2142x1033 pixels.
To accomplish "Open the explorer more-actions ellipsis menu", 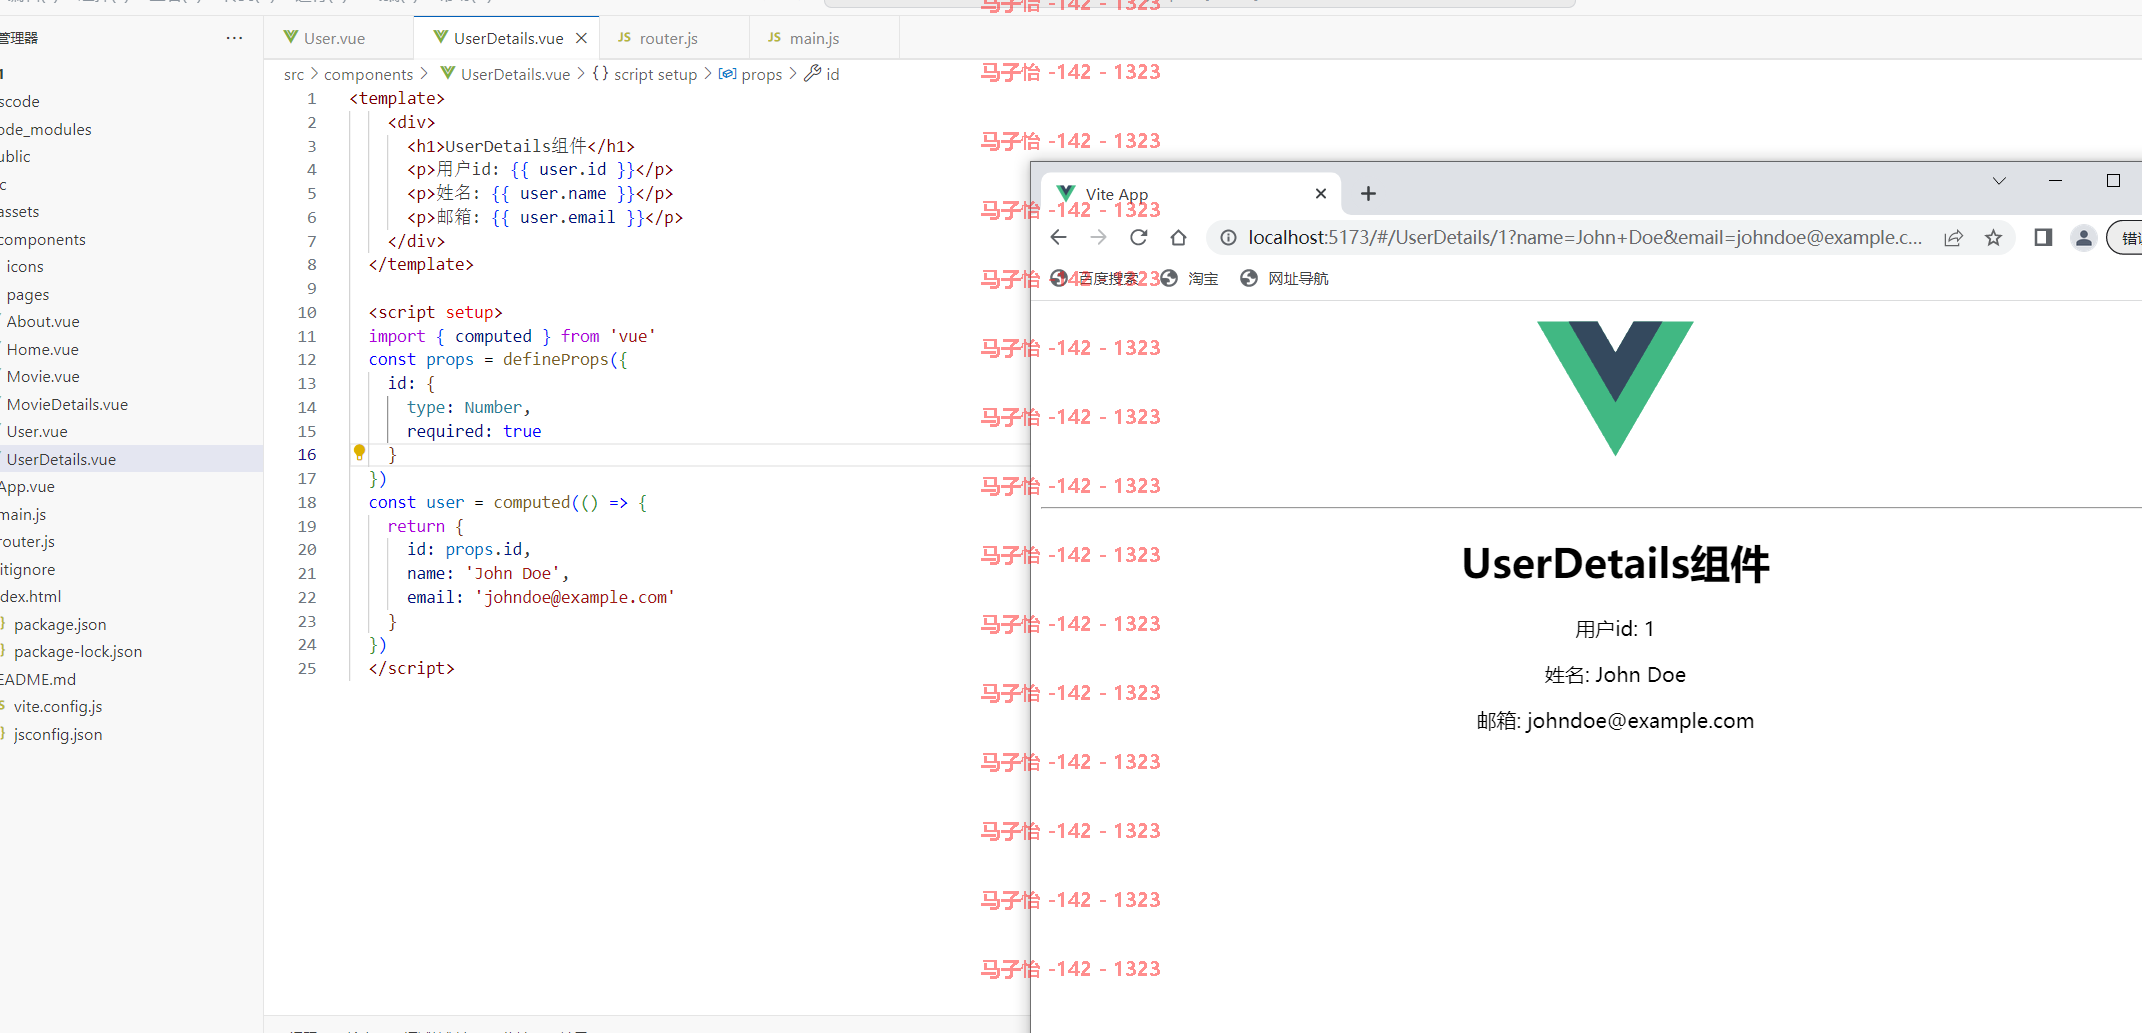I will click(234, 38).
